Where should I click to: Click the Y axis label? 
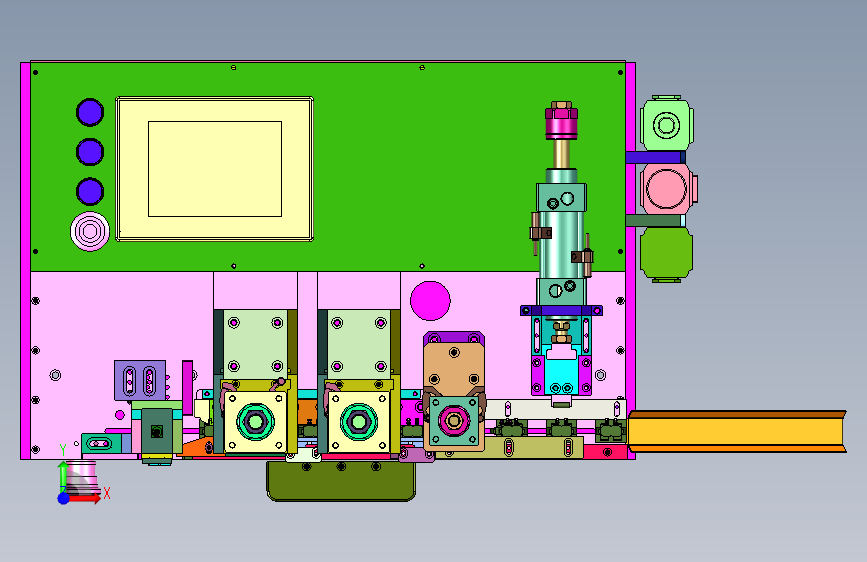pos(62,450)
